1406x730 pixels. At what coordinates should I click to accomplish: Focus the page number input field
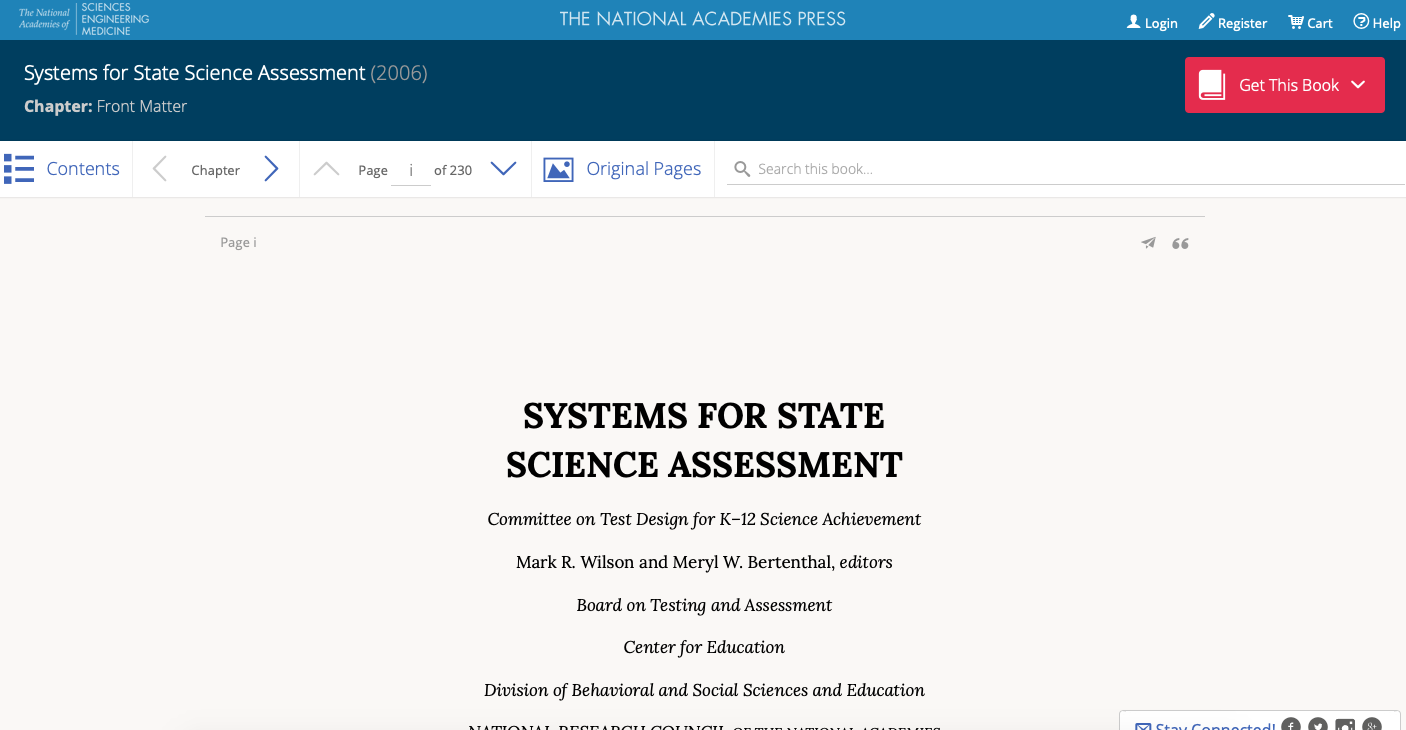(x=411, y=170)
